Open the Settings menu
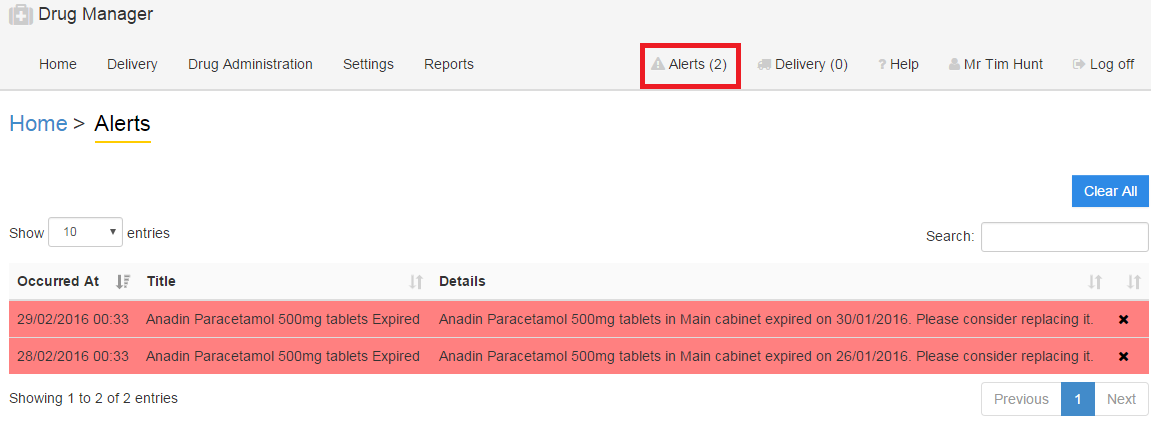Image resolution: width=1151 pixels, height=423 pixels. coord(368,64)
